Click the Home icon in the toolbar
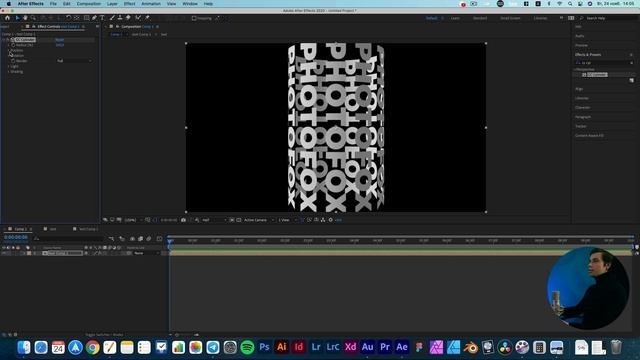 click(7, 18)
